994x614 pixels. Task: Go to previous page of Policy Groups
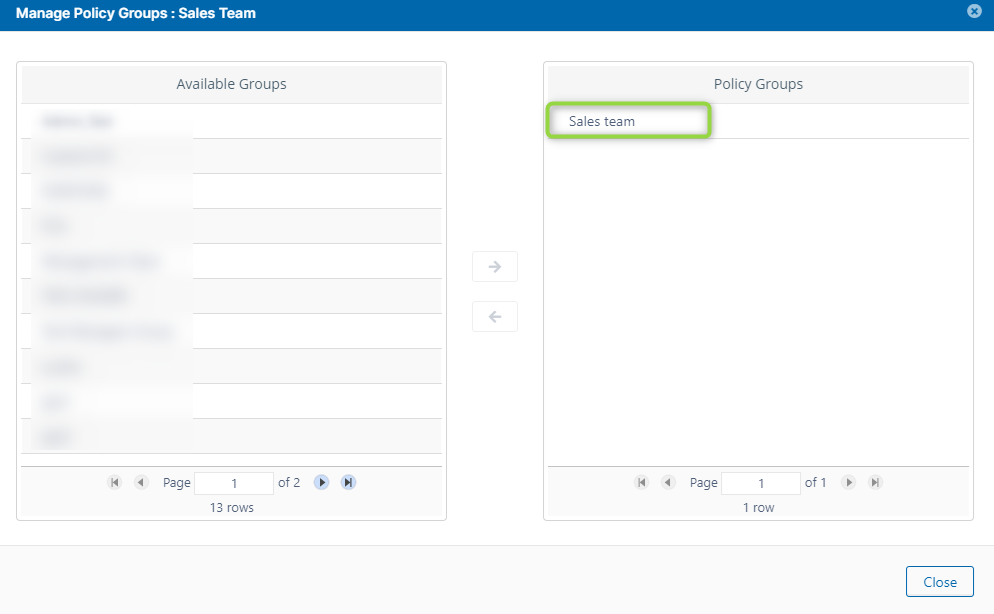(x=668, y=483)
